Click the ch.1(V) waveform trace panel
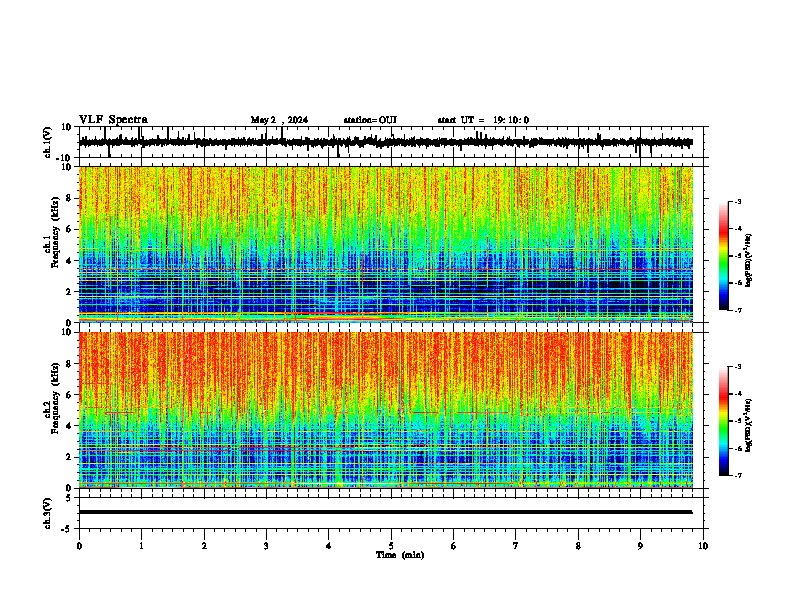792x612 pixels. [391, 142]
